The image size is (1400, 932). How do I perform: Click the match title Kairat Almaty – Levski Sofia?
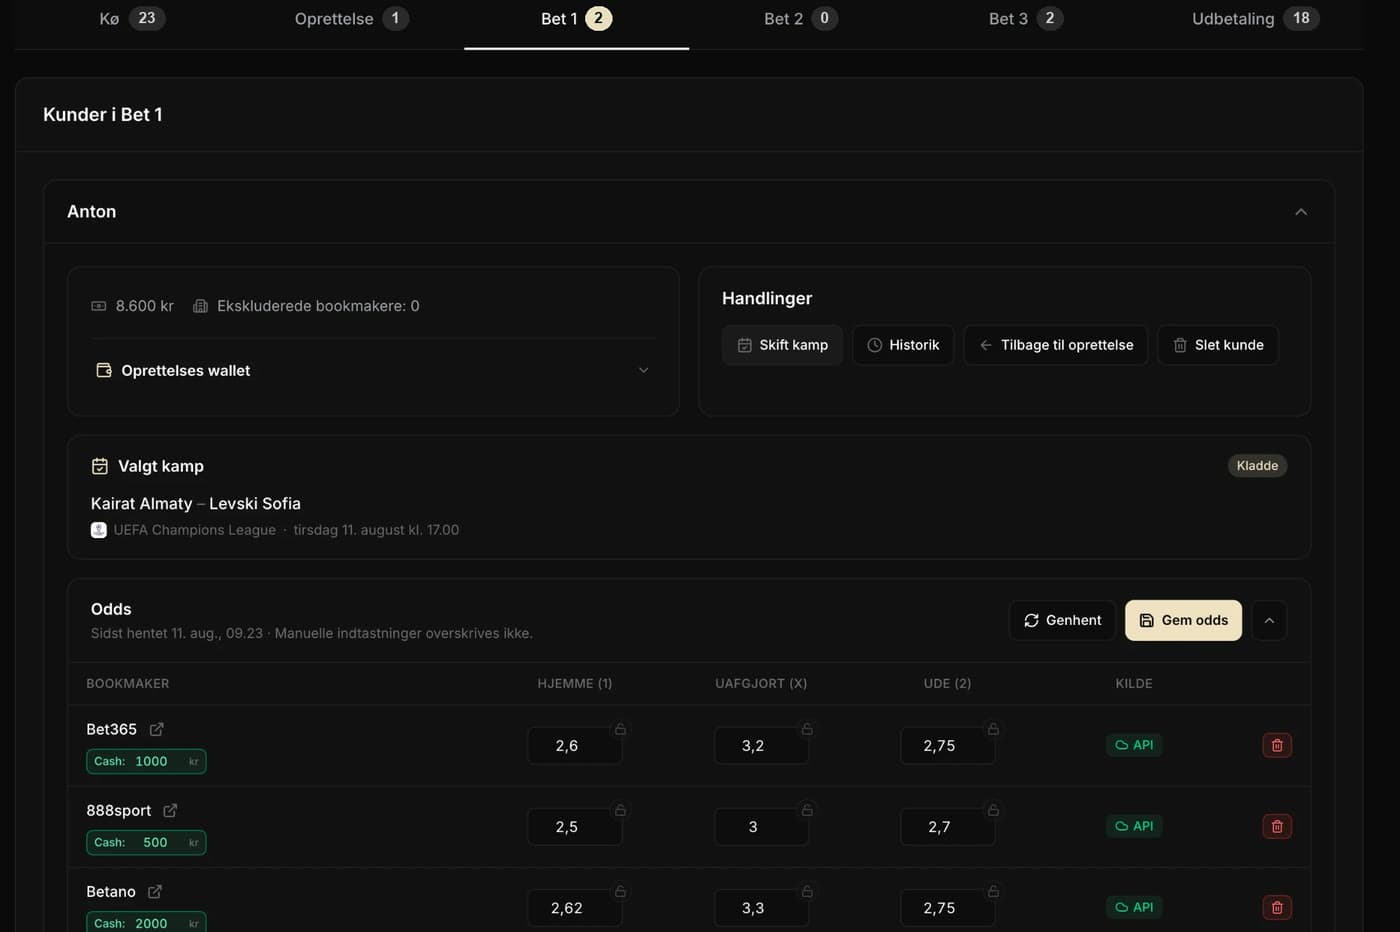point(196,504)
